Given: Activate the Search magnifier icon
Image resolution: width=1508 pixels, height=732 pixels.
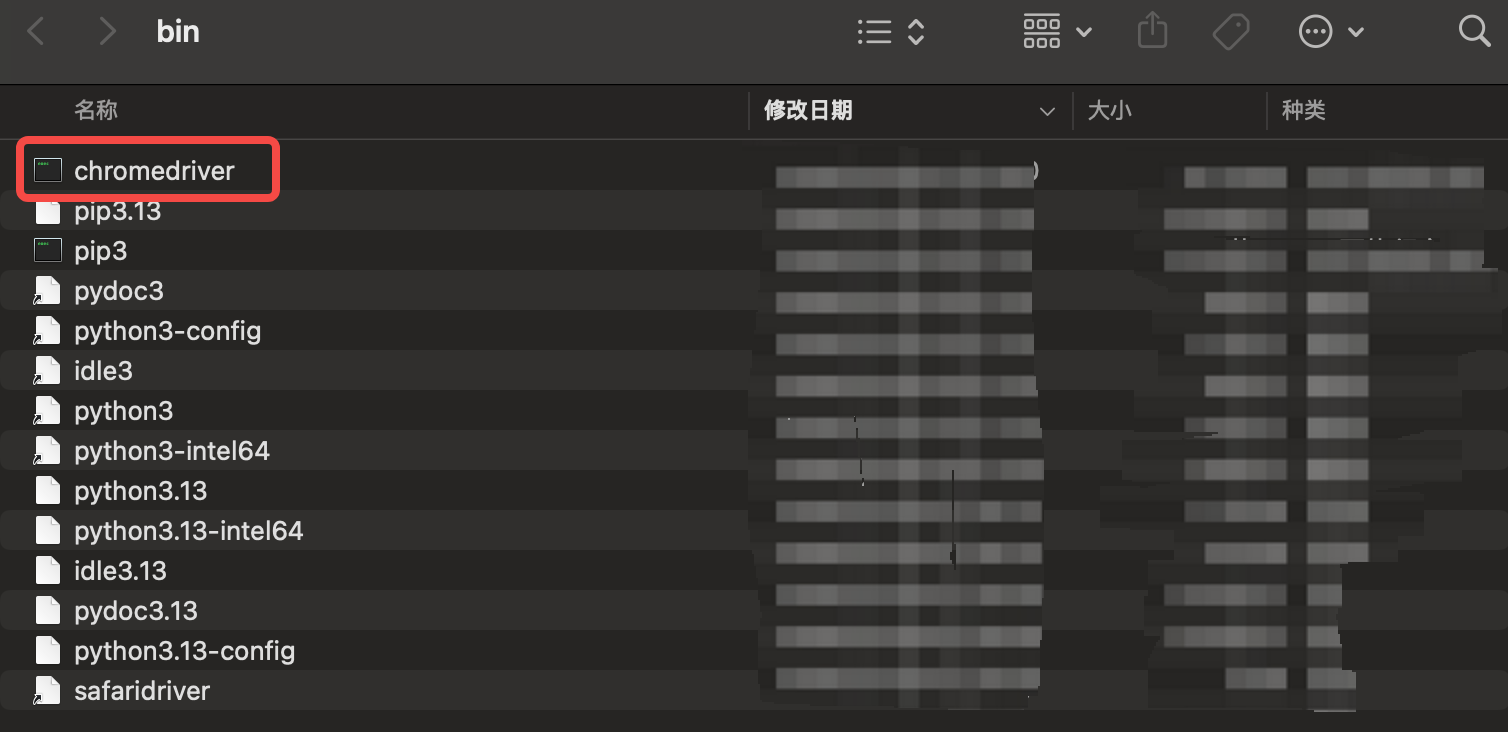Looking at the screenshot, I should [1475, 31].
